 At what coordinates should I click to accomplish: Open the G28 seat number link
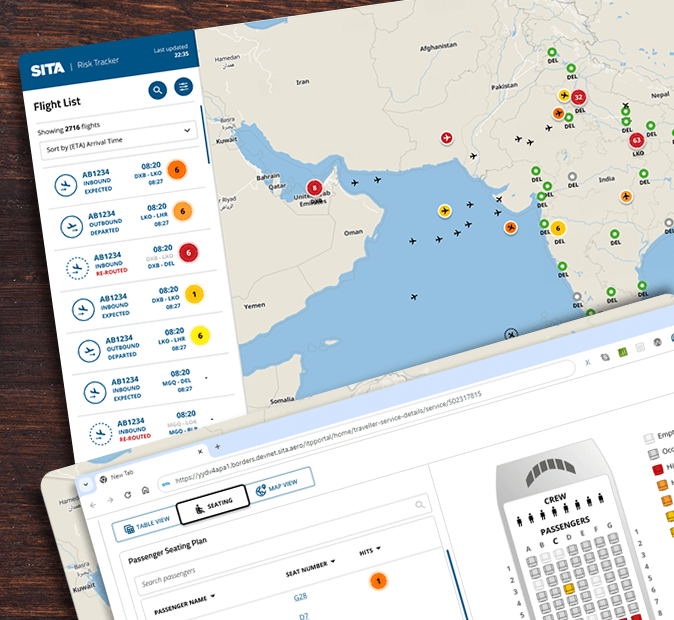(x=300, y=596)
